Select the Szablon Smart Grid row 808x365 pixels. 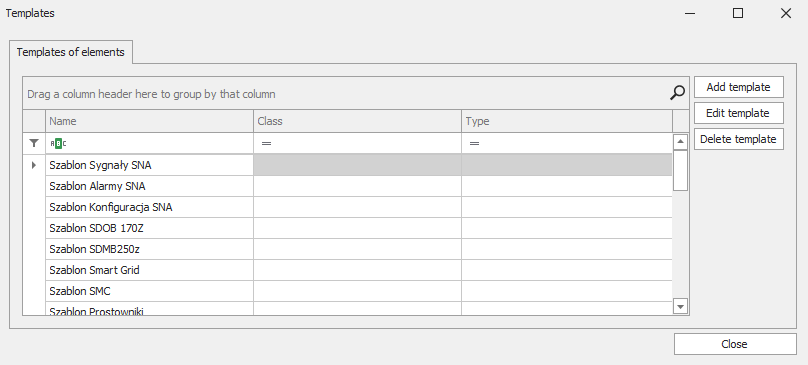[x=359, y=270]
